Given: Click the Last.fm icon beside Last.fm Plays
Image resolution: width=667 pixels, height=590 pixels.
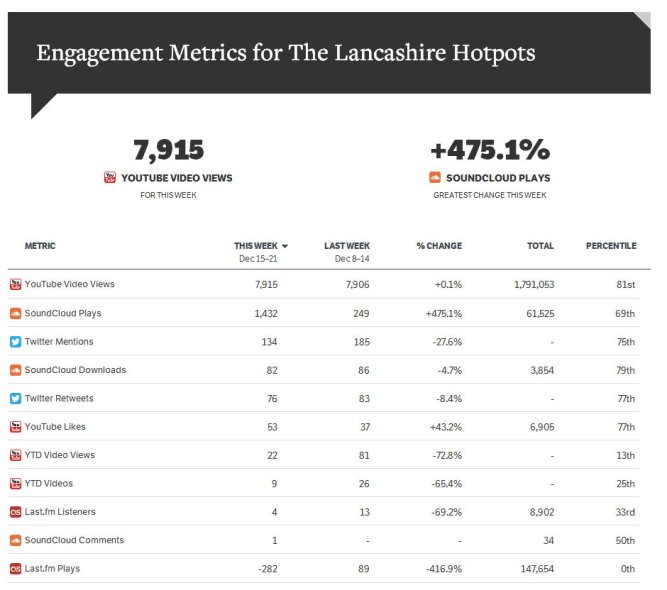Looking at the screenshot, I should (15, 569).
